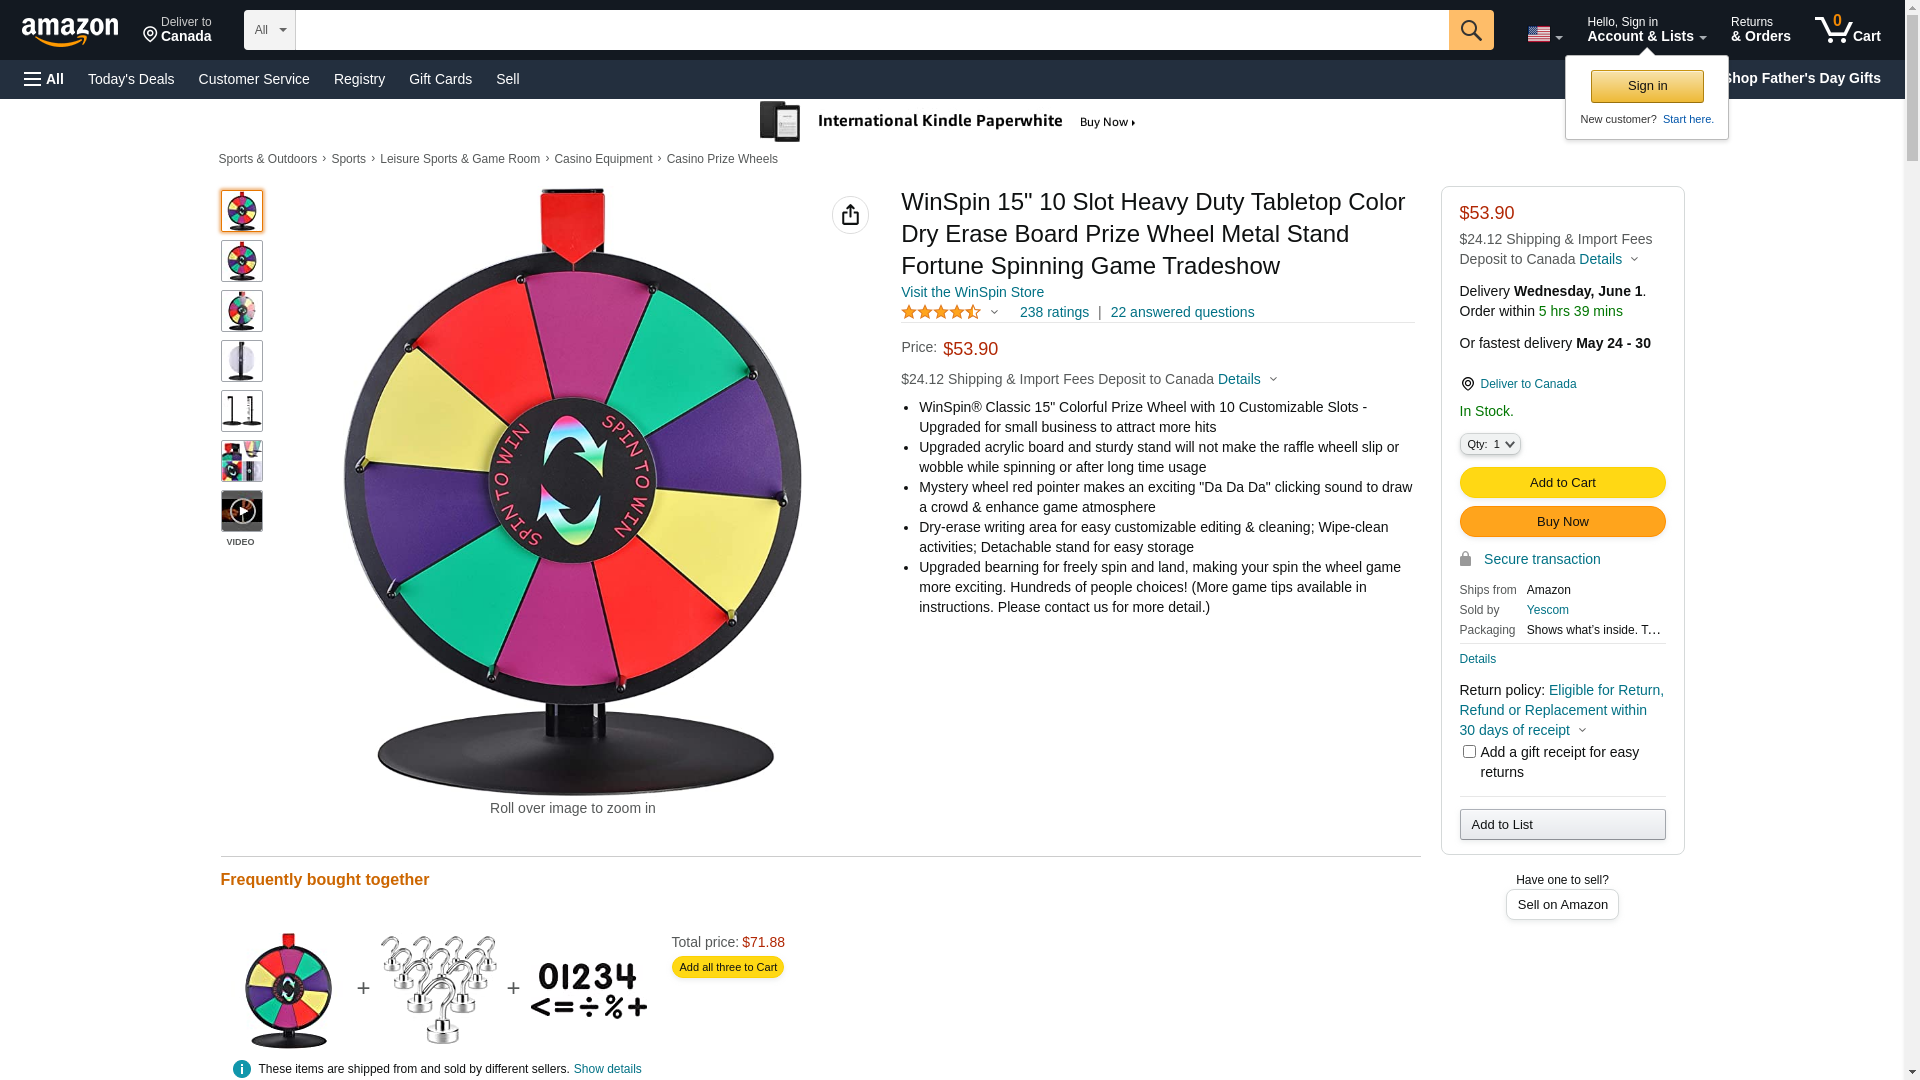Screen dimensions: 1920x1080
Task: Open Today's Deals in navigation bar
Action: click(131, 79)
